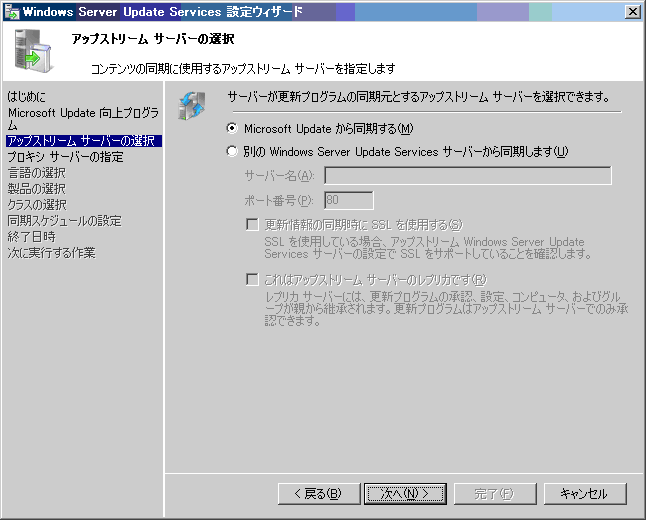The height and width of the screenshot is (520, 646).
Task: Go to 'はじめに' wizard step
Action: [x=27, y=97]
